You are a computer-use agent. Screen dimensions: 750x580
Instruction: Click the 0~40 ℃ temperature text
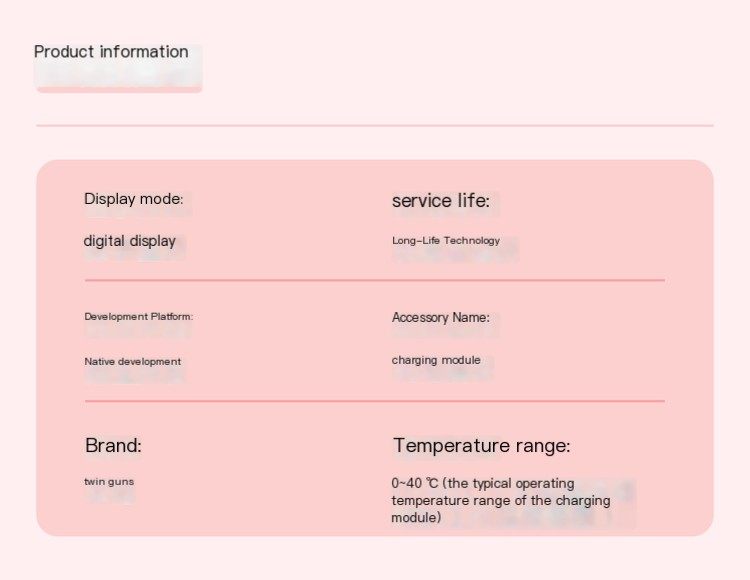[414, 483]
